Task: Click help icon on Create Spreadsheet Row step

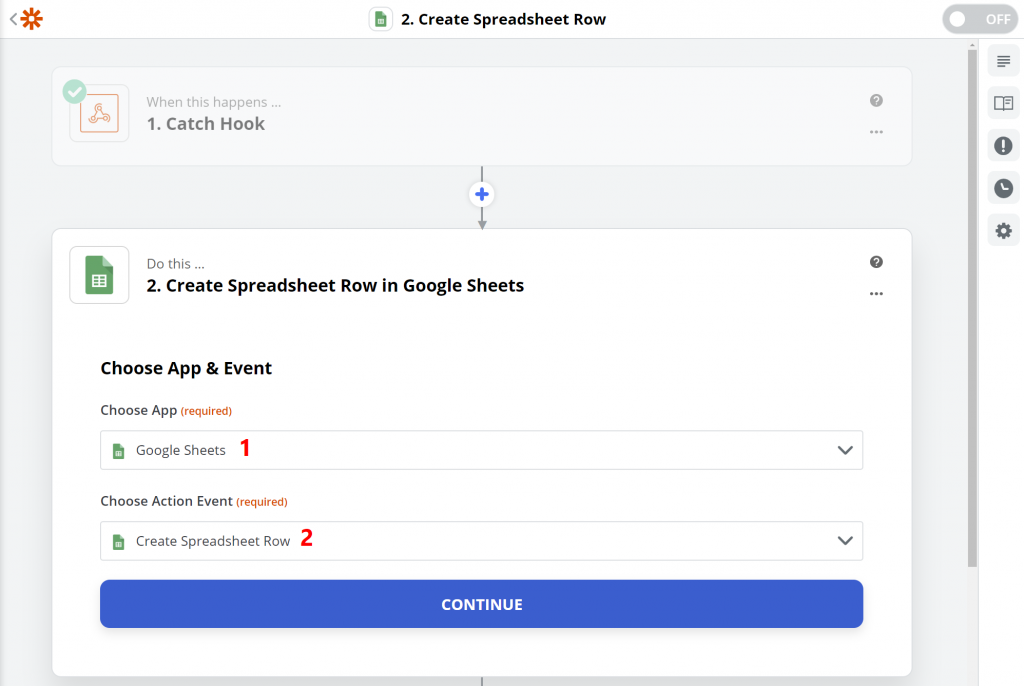Action: point(876,262)
